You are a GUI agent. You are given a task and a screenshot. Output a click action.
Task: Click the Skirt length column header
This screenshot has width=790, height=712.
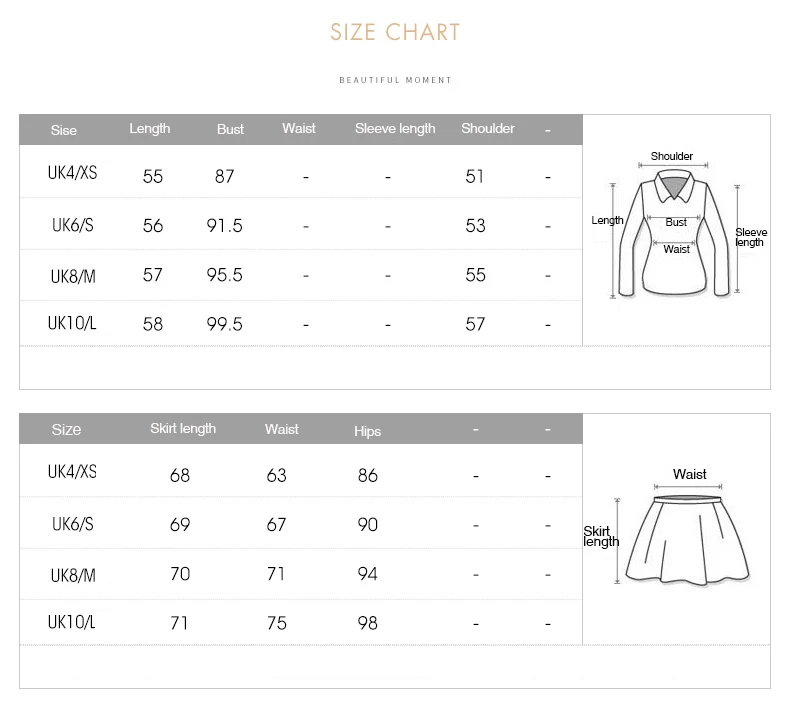183,428
